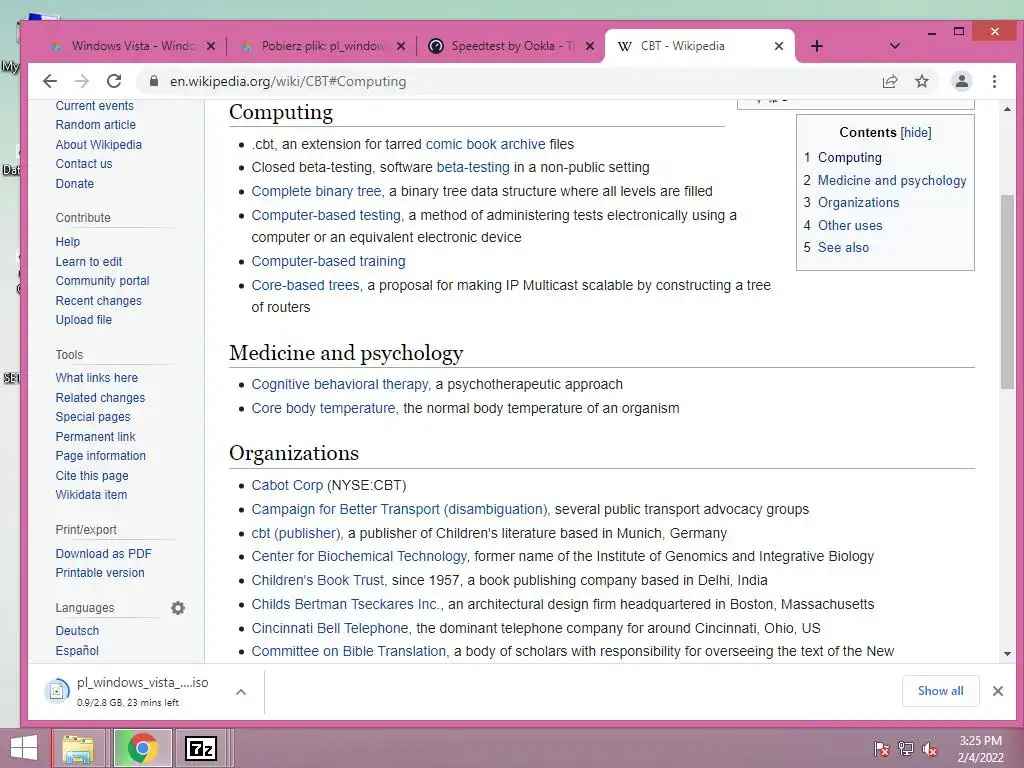Screen dimensions: 1024x768
Task: Close the CBT - Wikipedia tab
Action: tap(778, 46)
